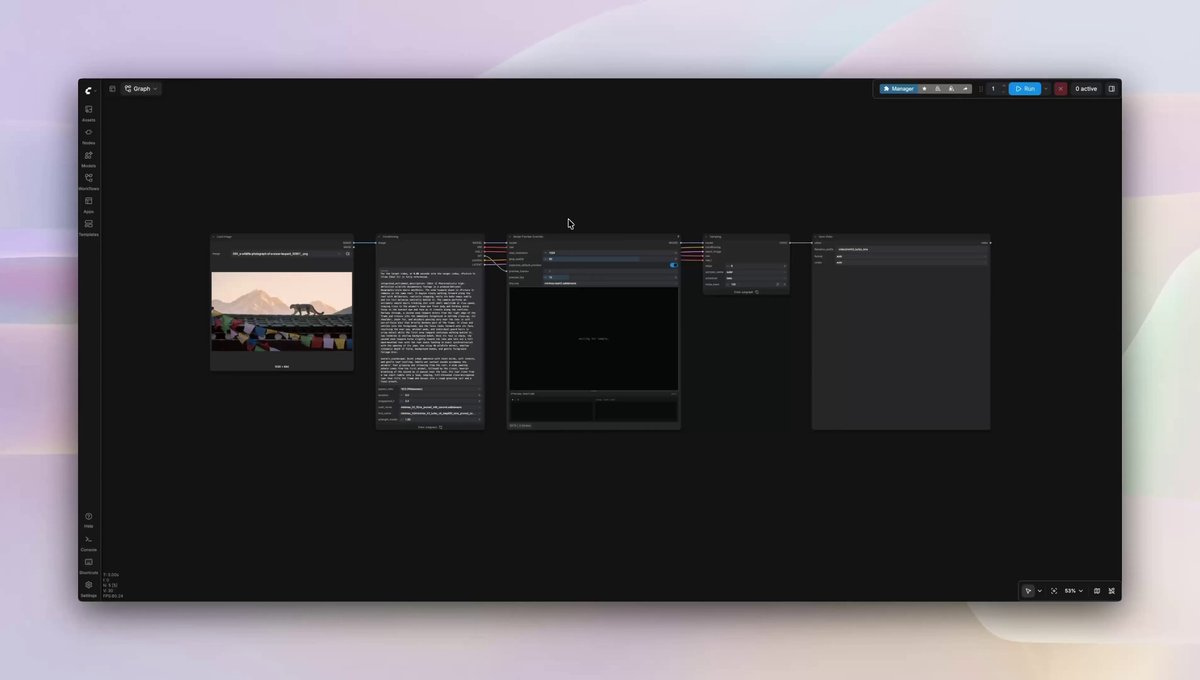This screenshot has width=1200, height=680.
Task: Toggle the minimap icon in bottom toolbar
Action: pyautogui.click(x=1097, y=591)
